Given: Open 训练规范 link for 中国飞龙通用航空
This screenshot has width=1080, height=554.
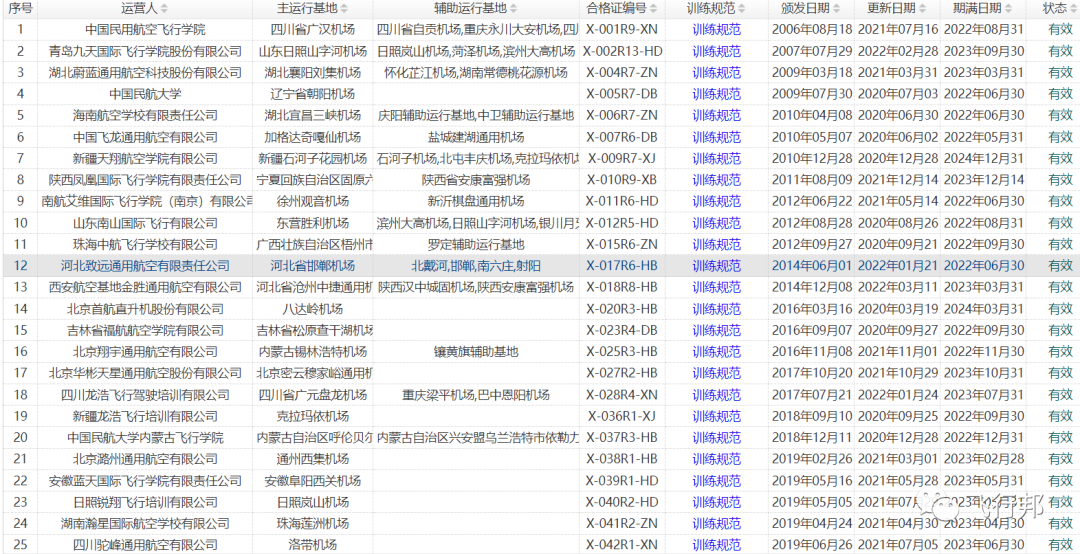Looking at the screenshot, I should pos(716,137).
